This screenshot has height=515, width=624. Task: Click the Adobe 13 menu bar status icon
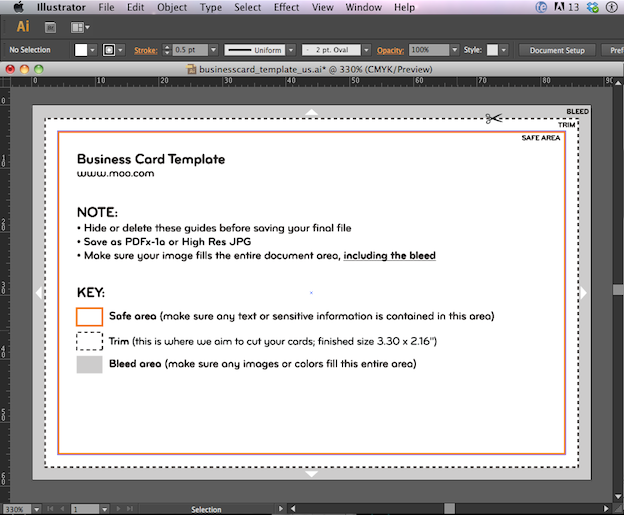tap(567, 7)
